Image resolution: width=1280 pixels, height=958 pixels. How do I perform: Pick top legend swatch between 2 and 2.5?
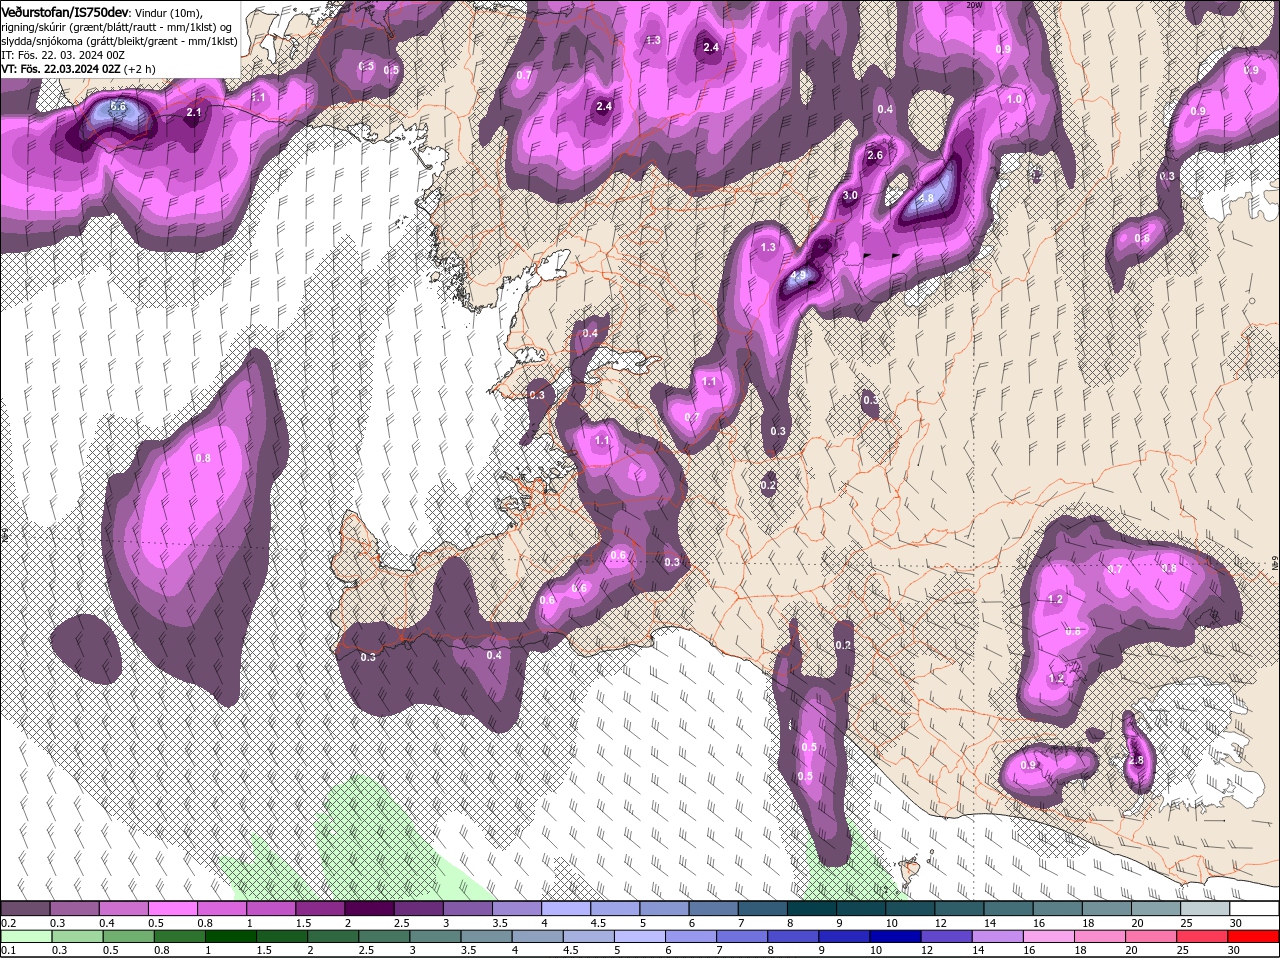click(370, 908)
